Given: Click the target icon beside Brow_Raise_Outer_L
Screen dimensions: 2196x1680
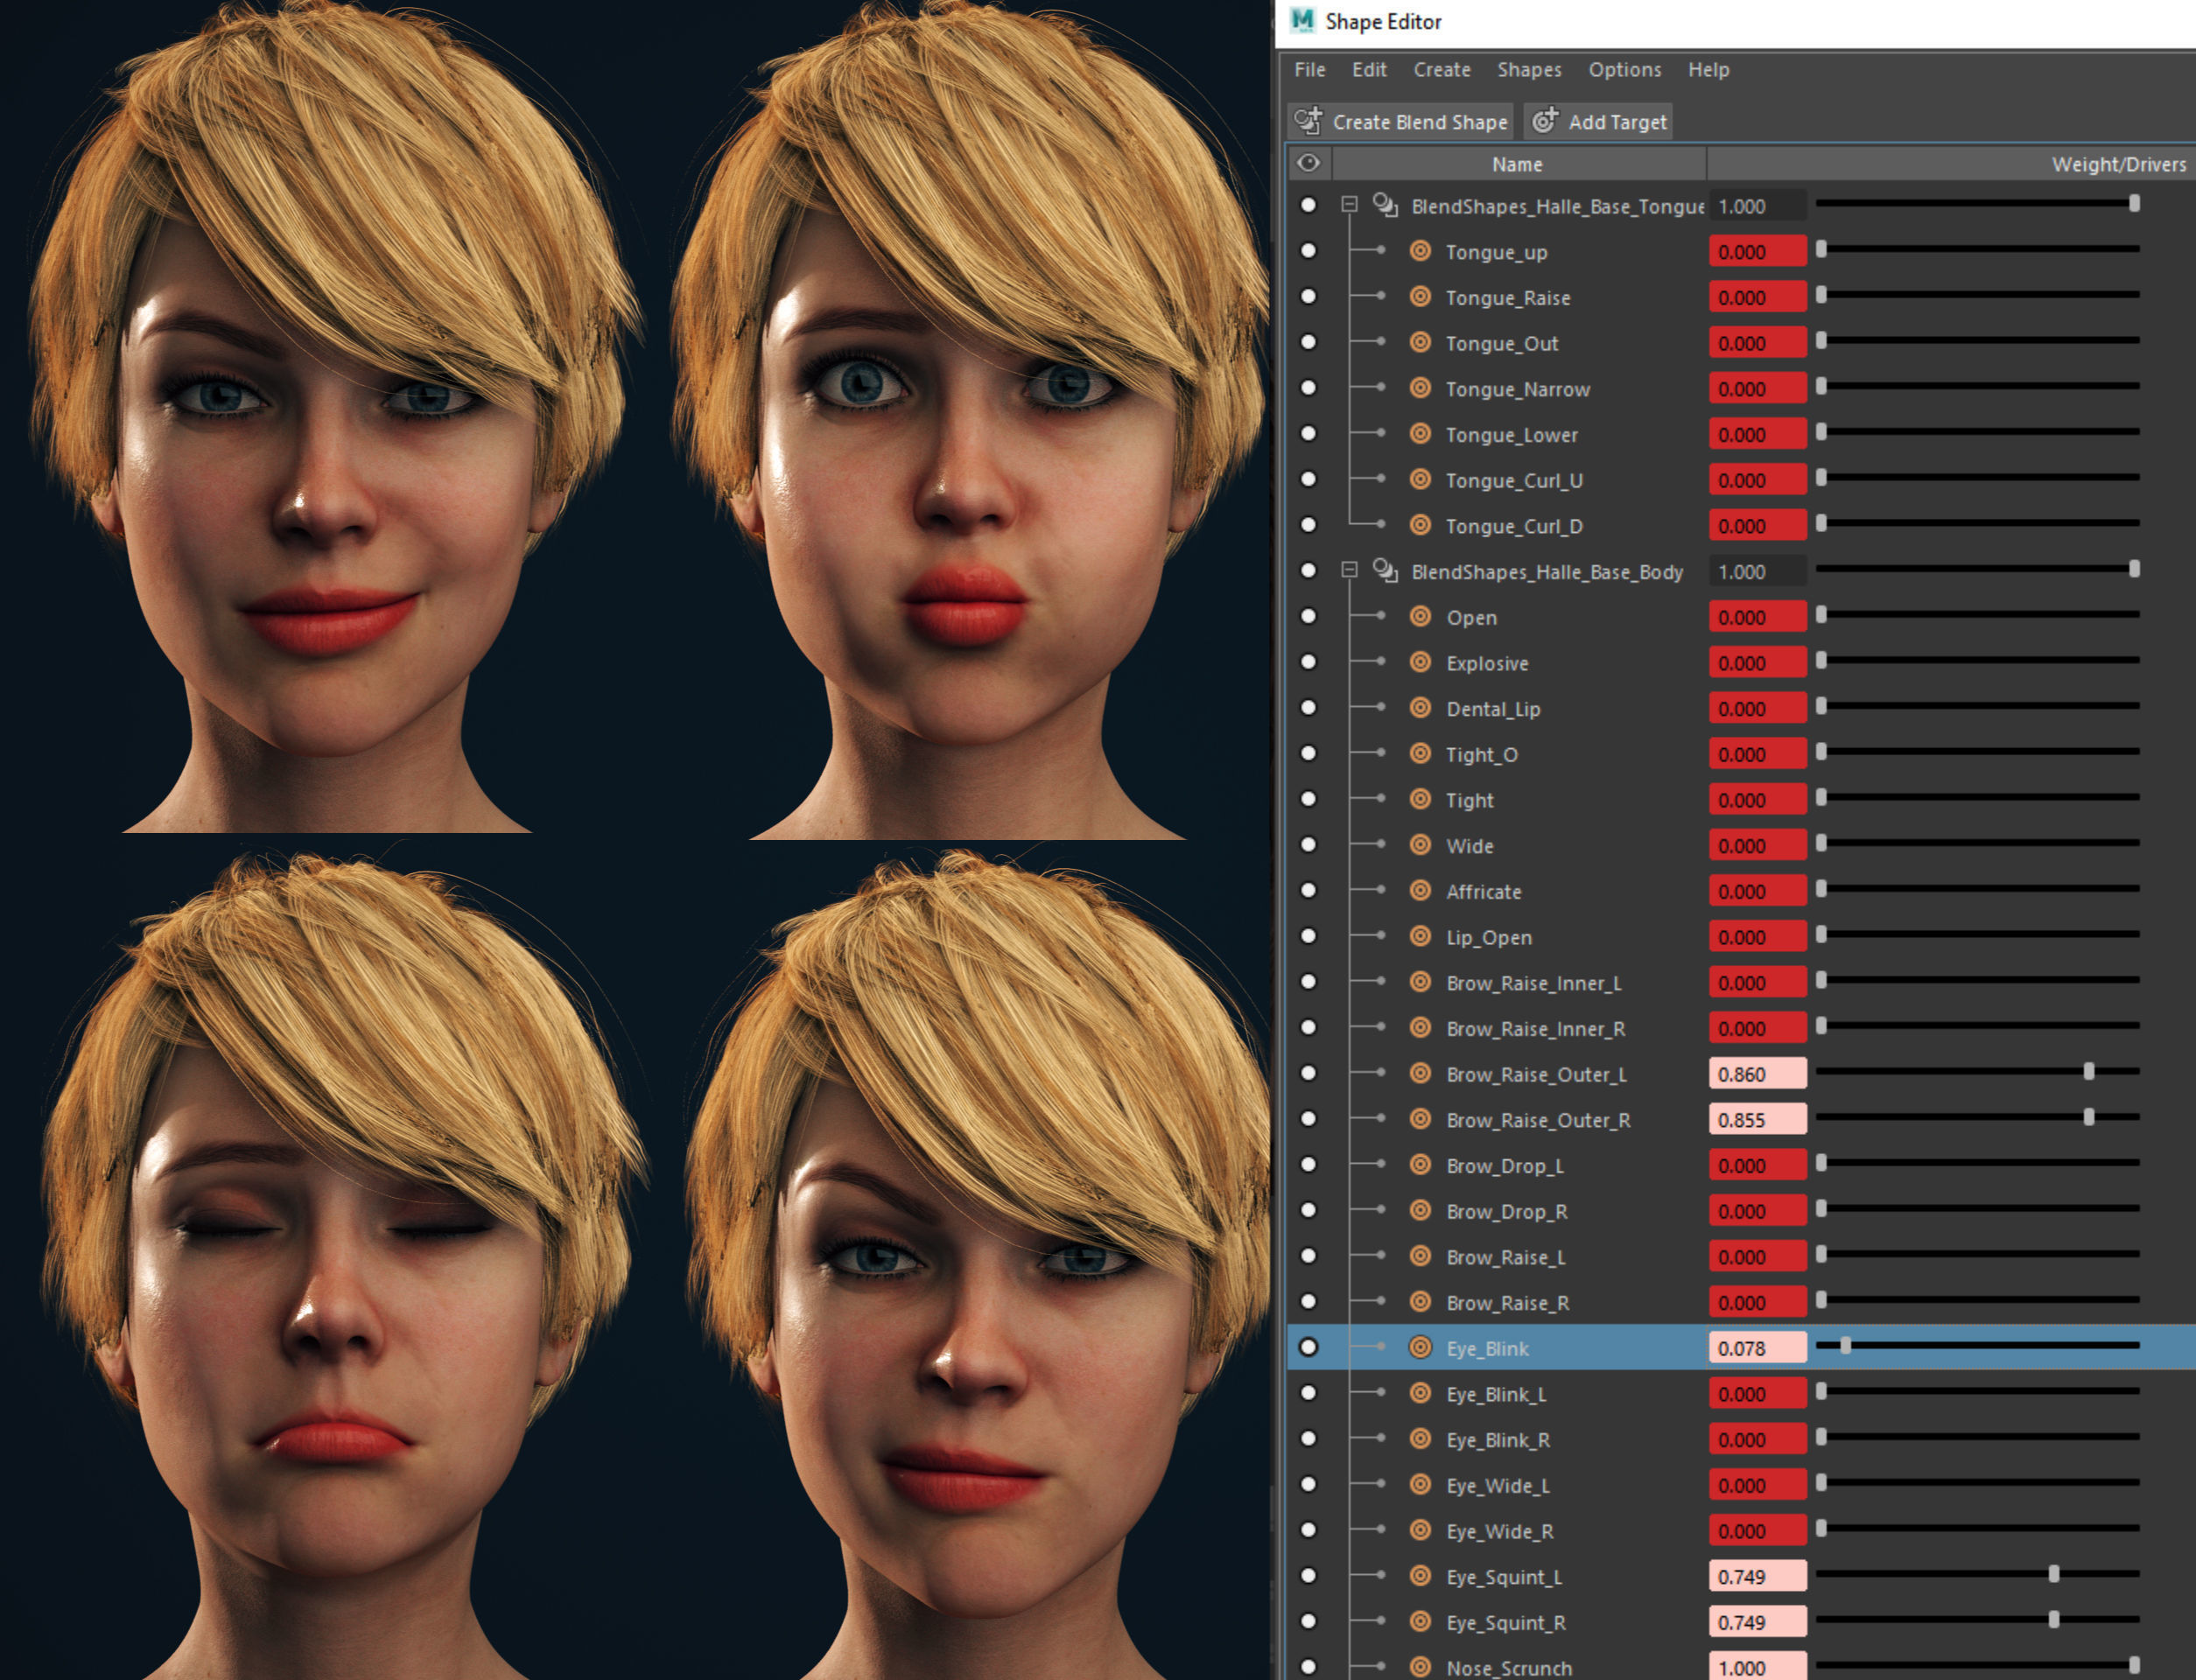Looking at the screenshot, I should pyautogui.click(x=1420, y=1073).
